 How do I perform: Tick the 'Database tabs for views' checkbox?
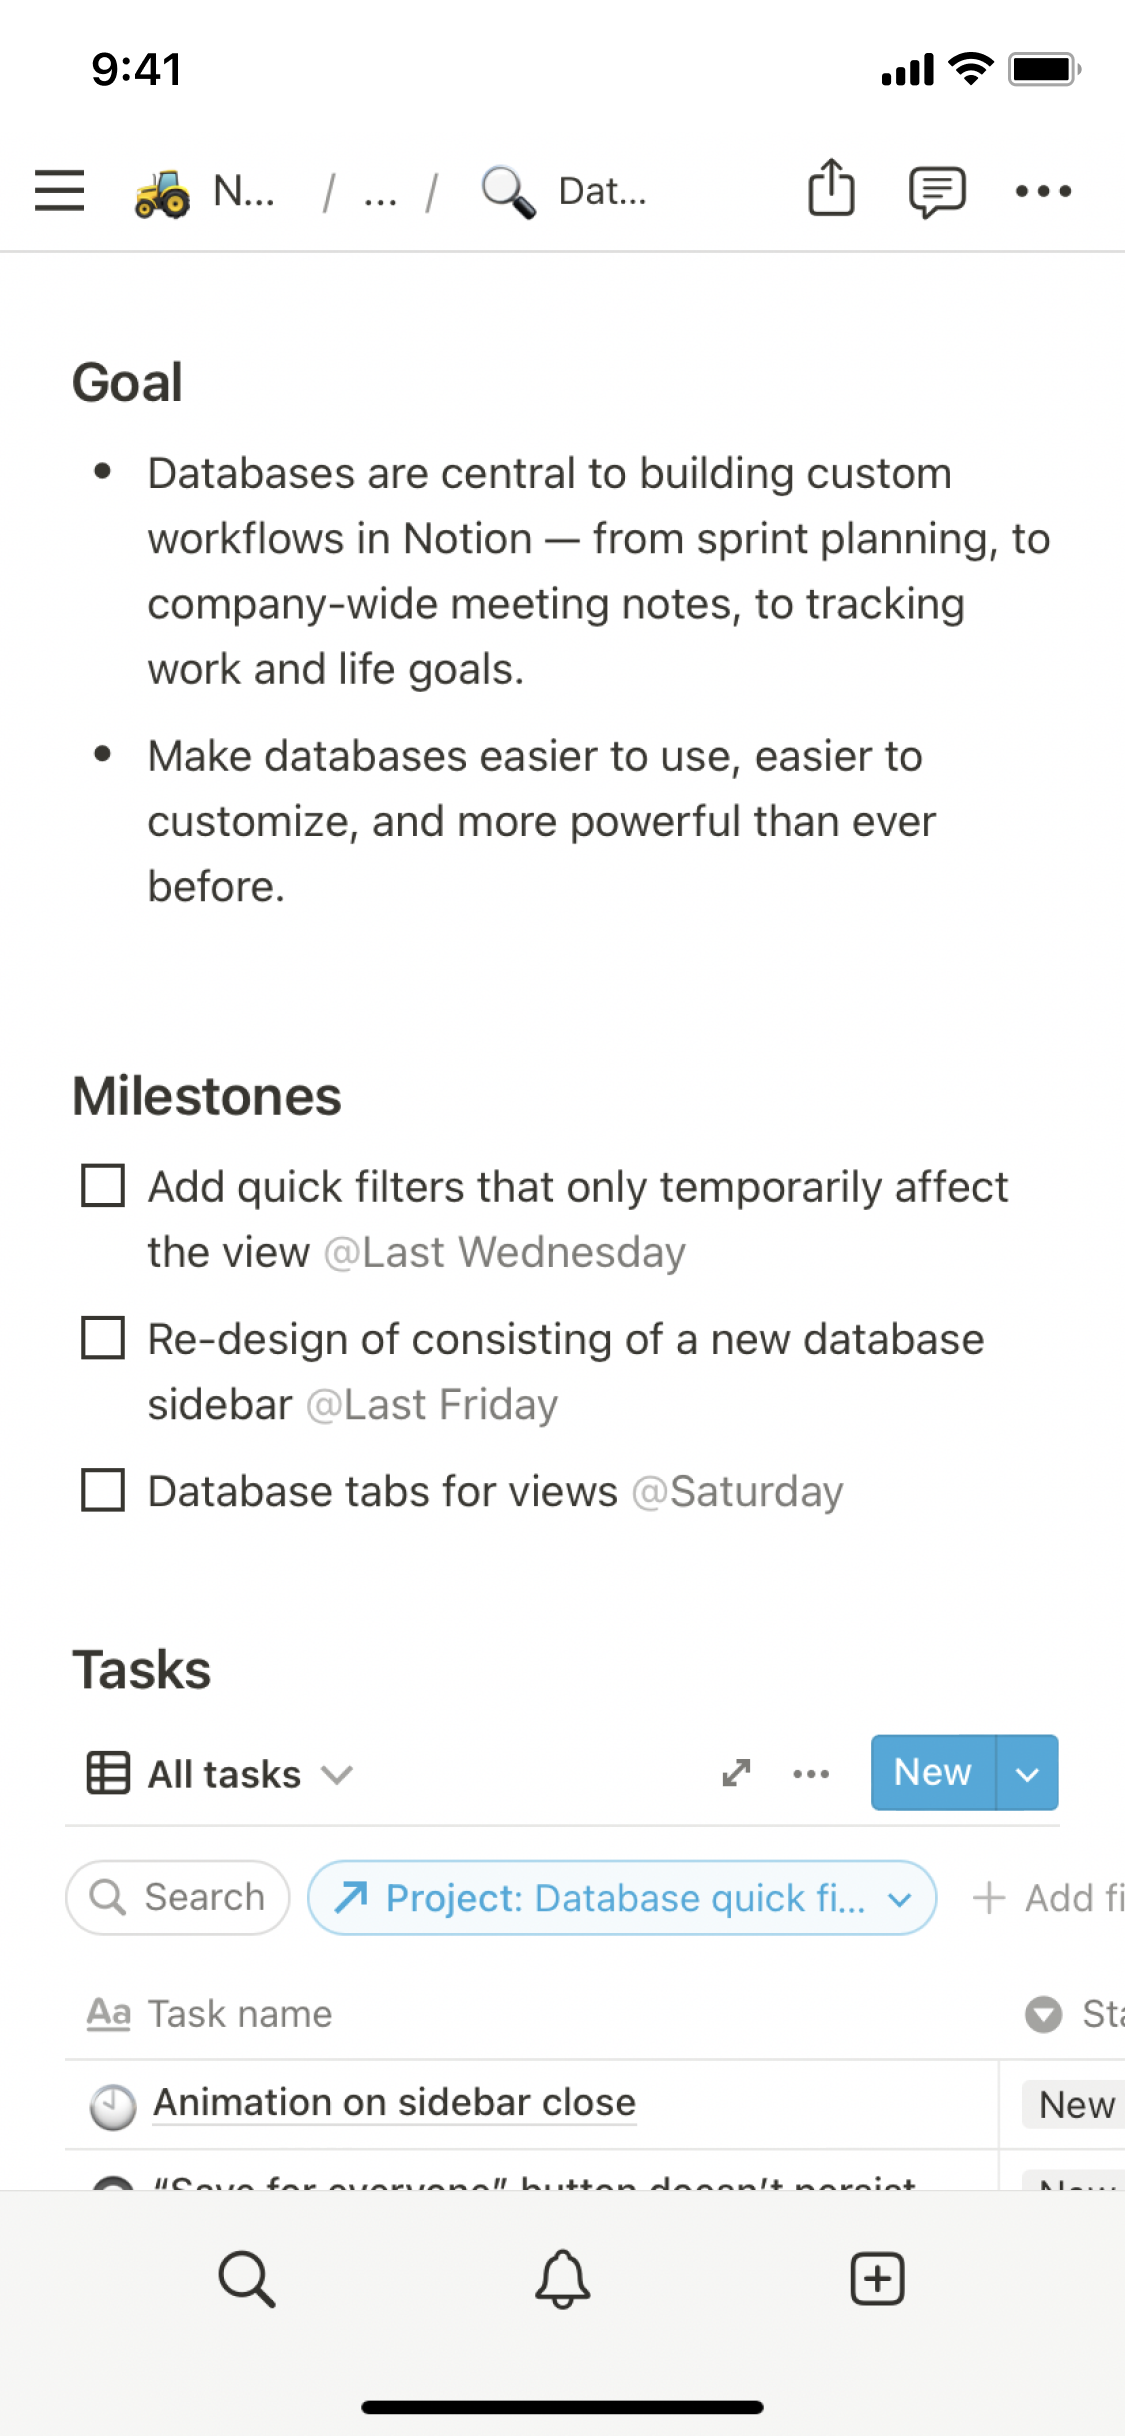103,1490
